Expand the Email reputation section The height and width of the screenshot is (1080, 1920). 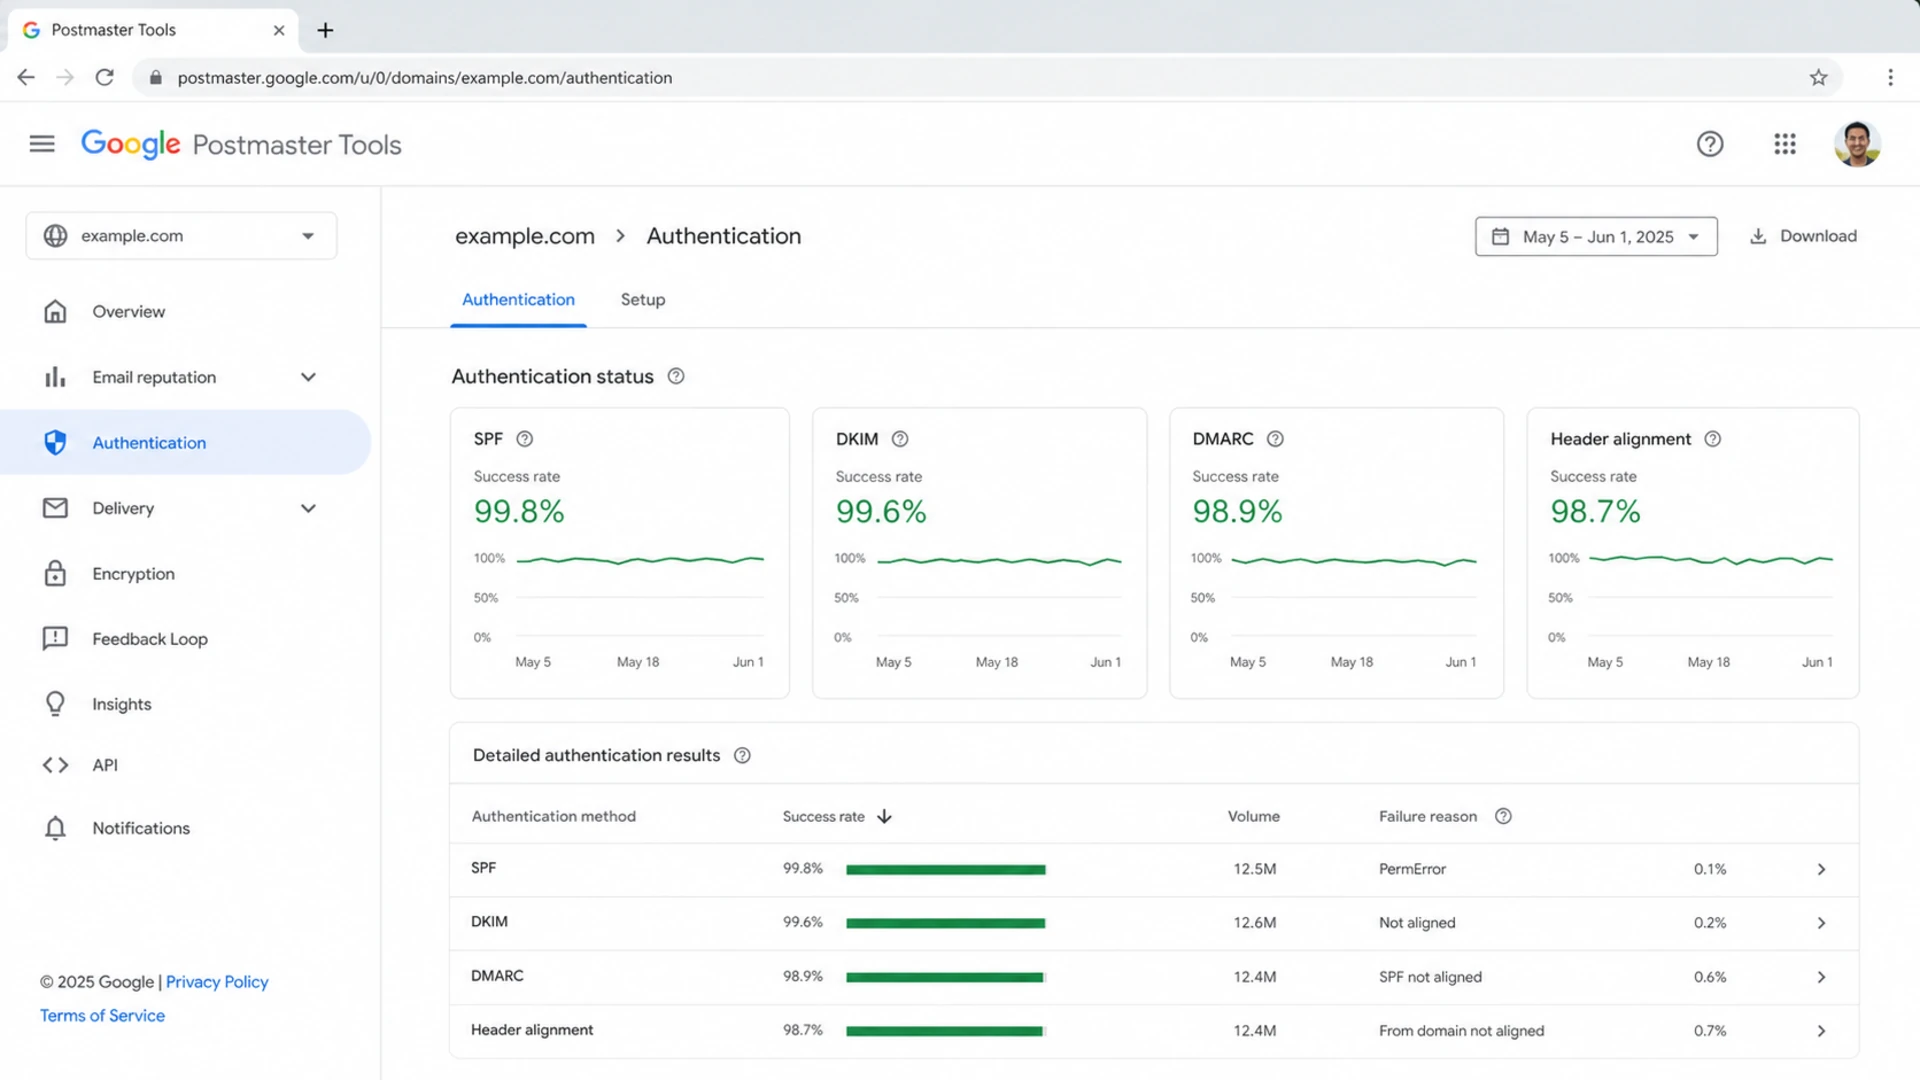pyautogui.click(x=308, y=377)
